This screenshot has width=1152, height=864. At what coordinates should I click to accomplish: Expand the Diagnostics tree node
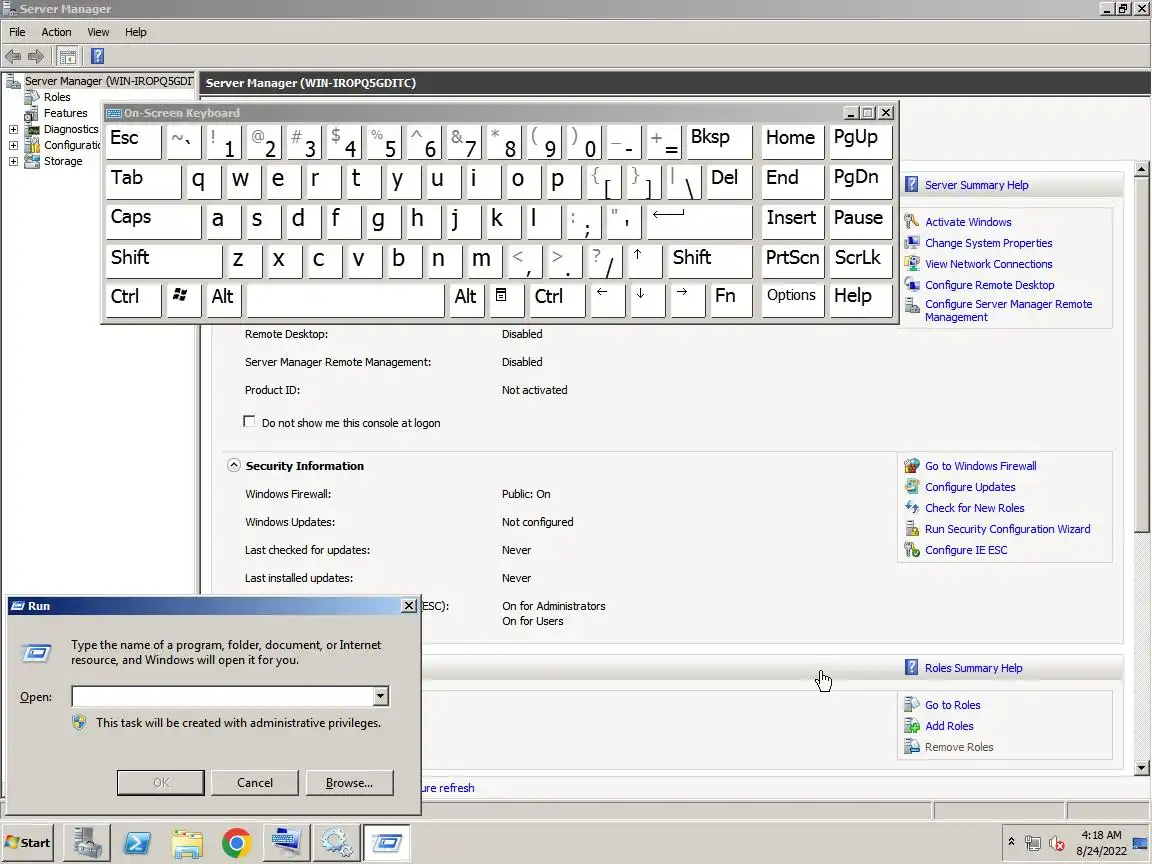click(13, 129)
